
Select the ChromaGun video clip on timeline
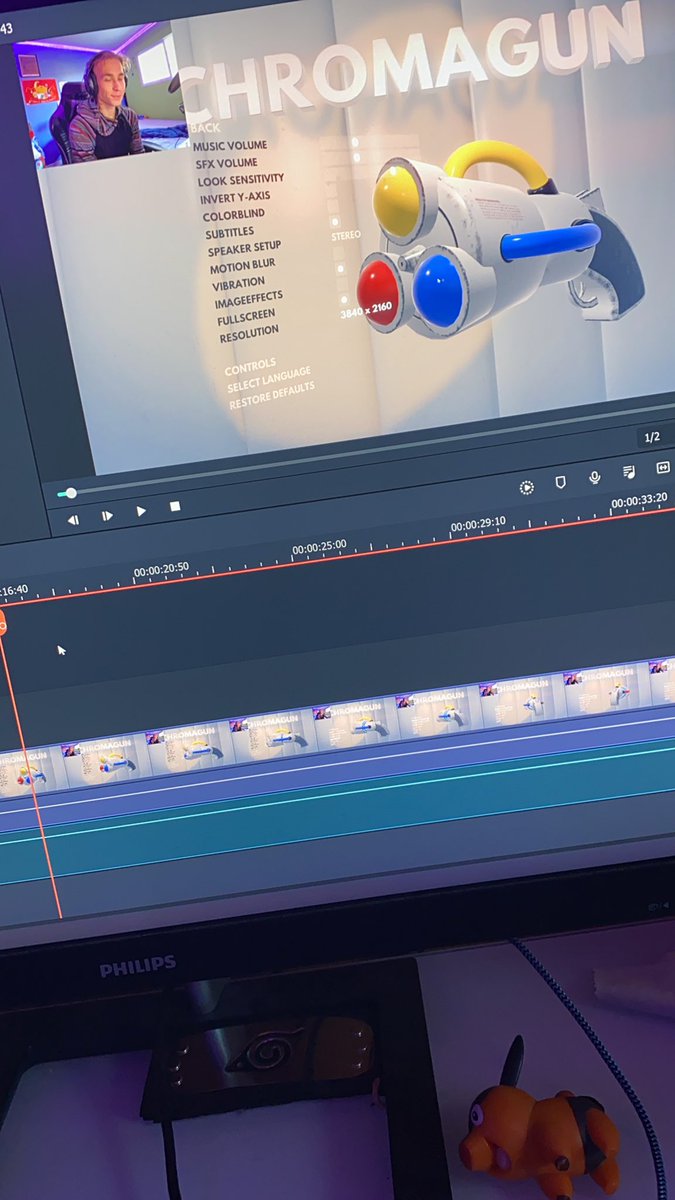(x=340, y=729)
